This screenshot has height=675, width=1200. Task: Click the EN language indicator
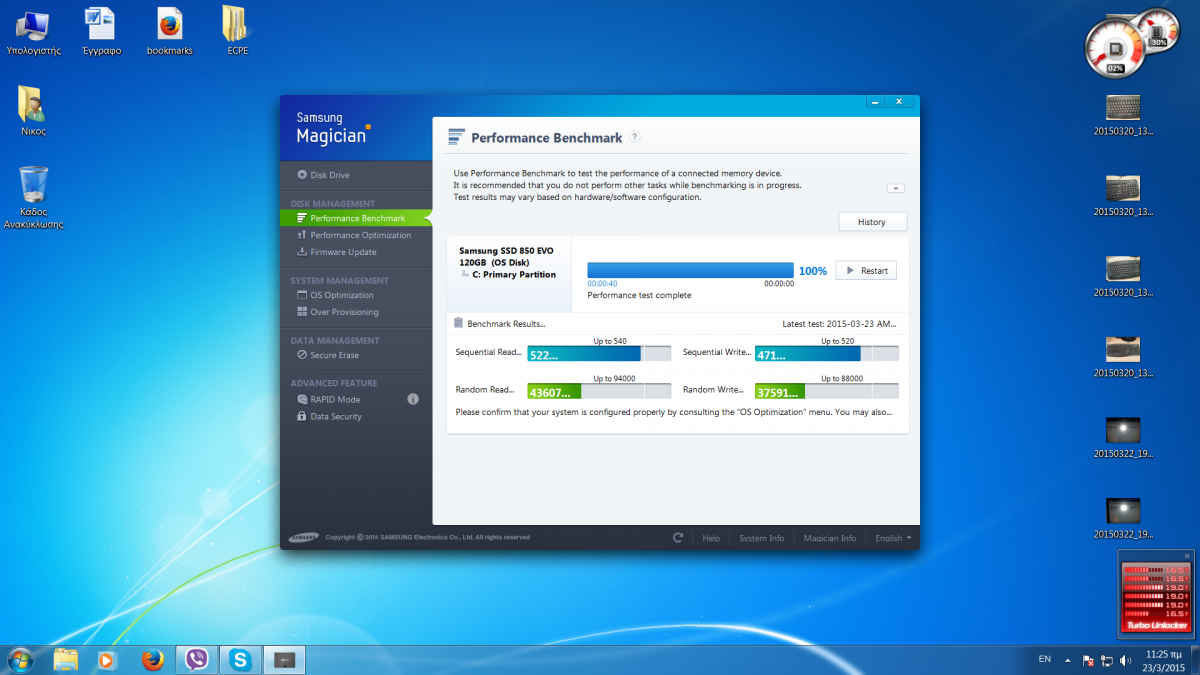1045,659
